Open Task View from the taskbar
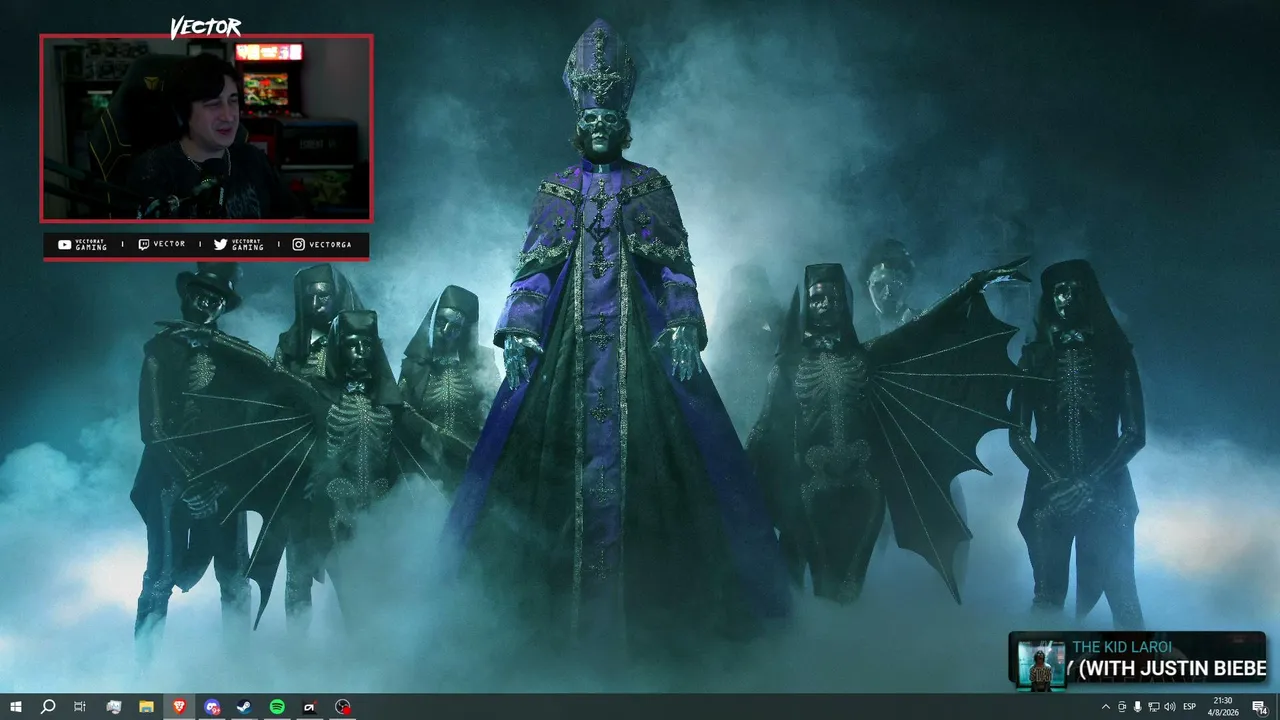Screen dimensions: 1280x720 (80, 707)
